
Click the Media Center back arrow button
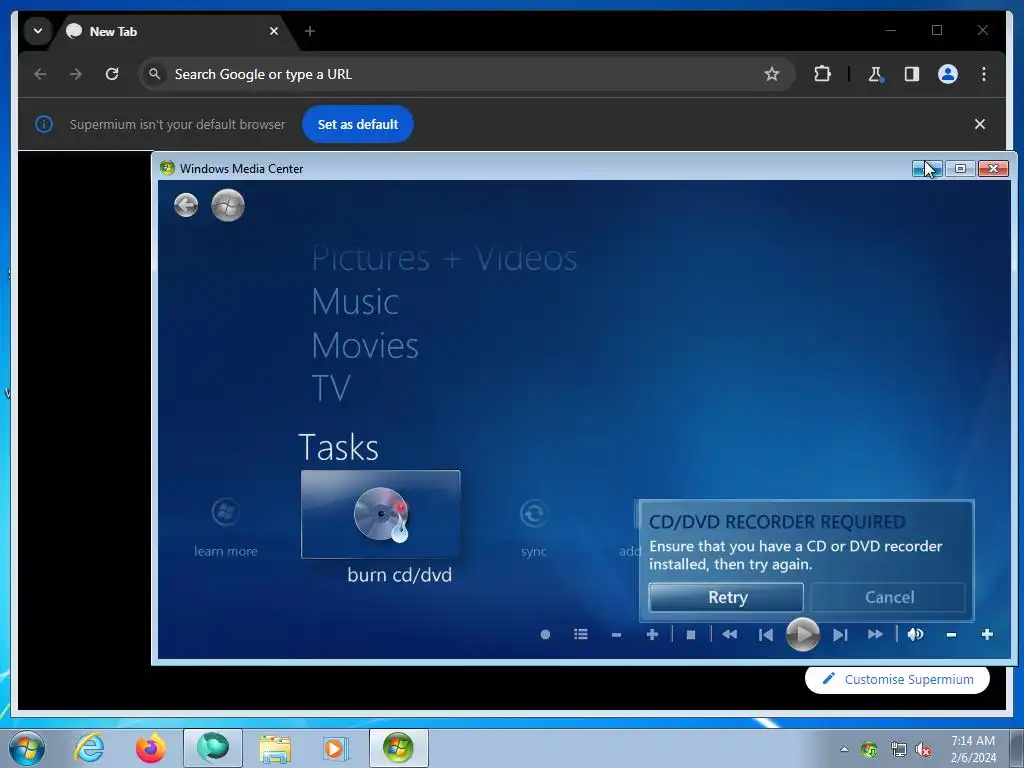tap(186, 205)
